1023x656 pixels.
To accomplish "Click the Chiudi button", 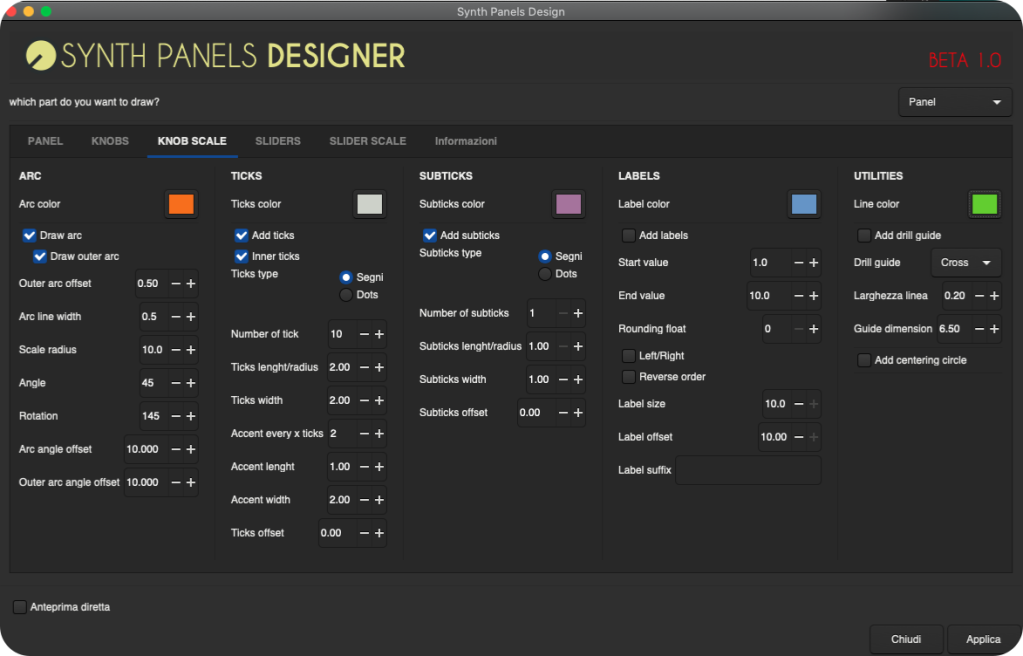I will (x=906, y=639).
